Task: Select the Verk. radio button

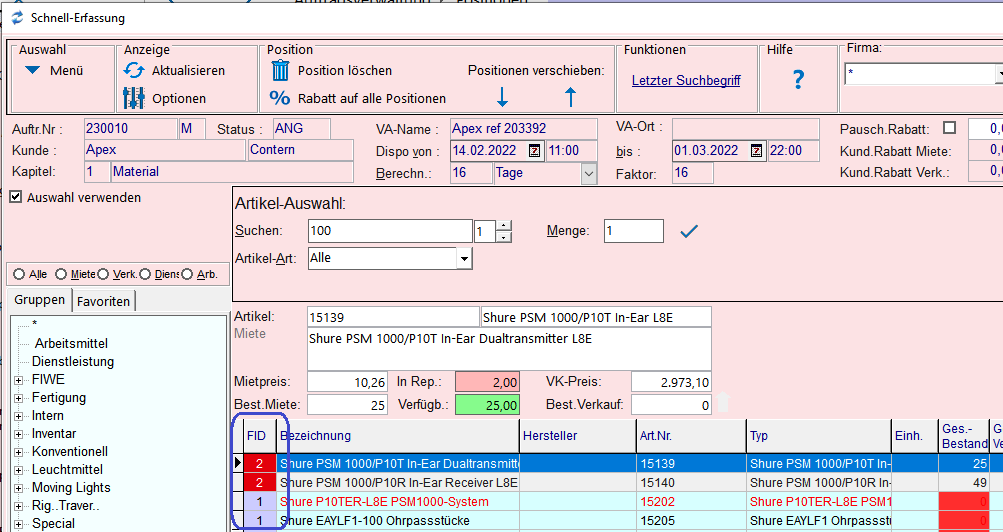Action: [103, 274]
